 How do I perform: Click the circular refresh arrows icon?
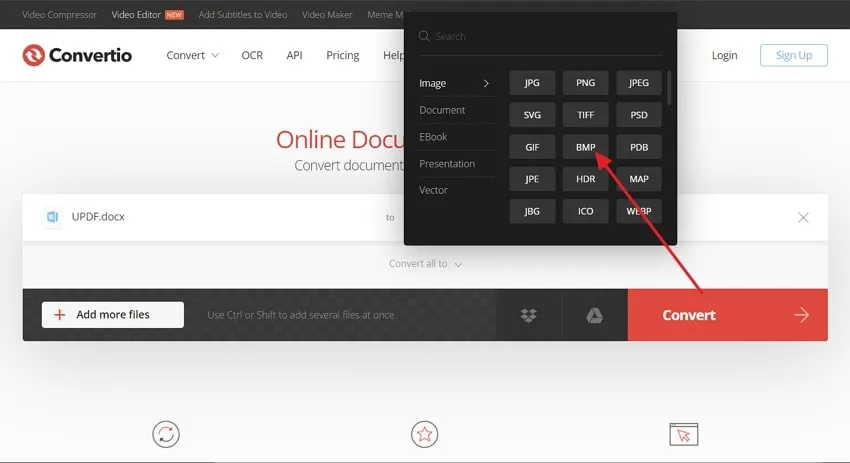(x=166, y=434)
